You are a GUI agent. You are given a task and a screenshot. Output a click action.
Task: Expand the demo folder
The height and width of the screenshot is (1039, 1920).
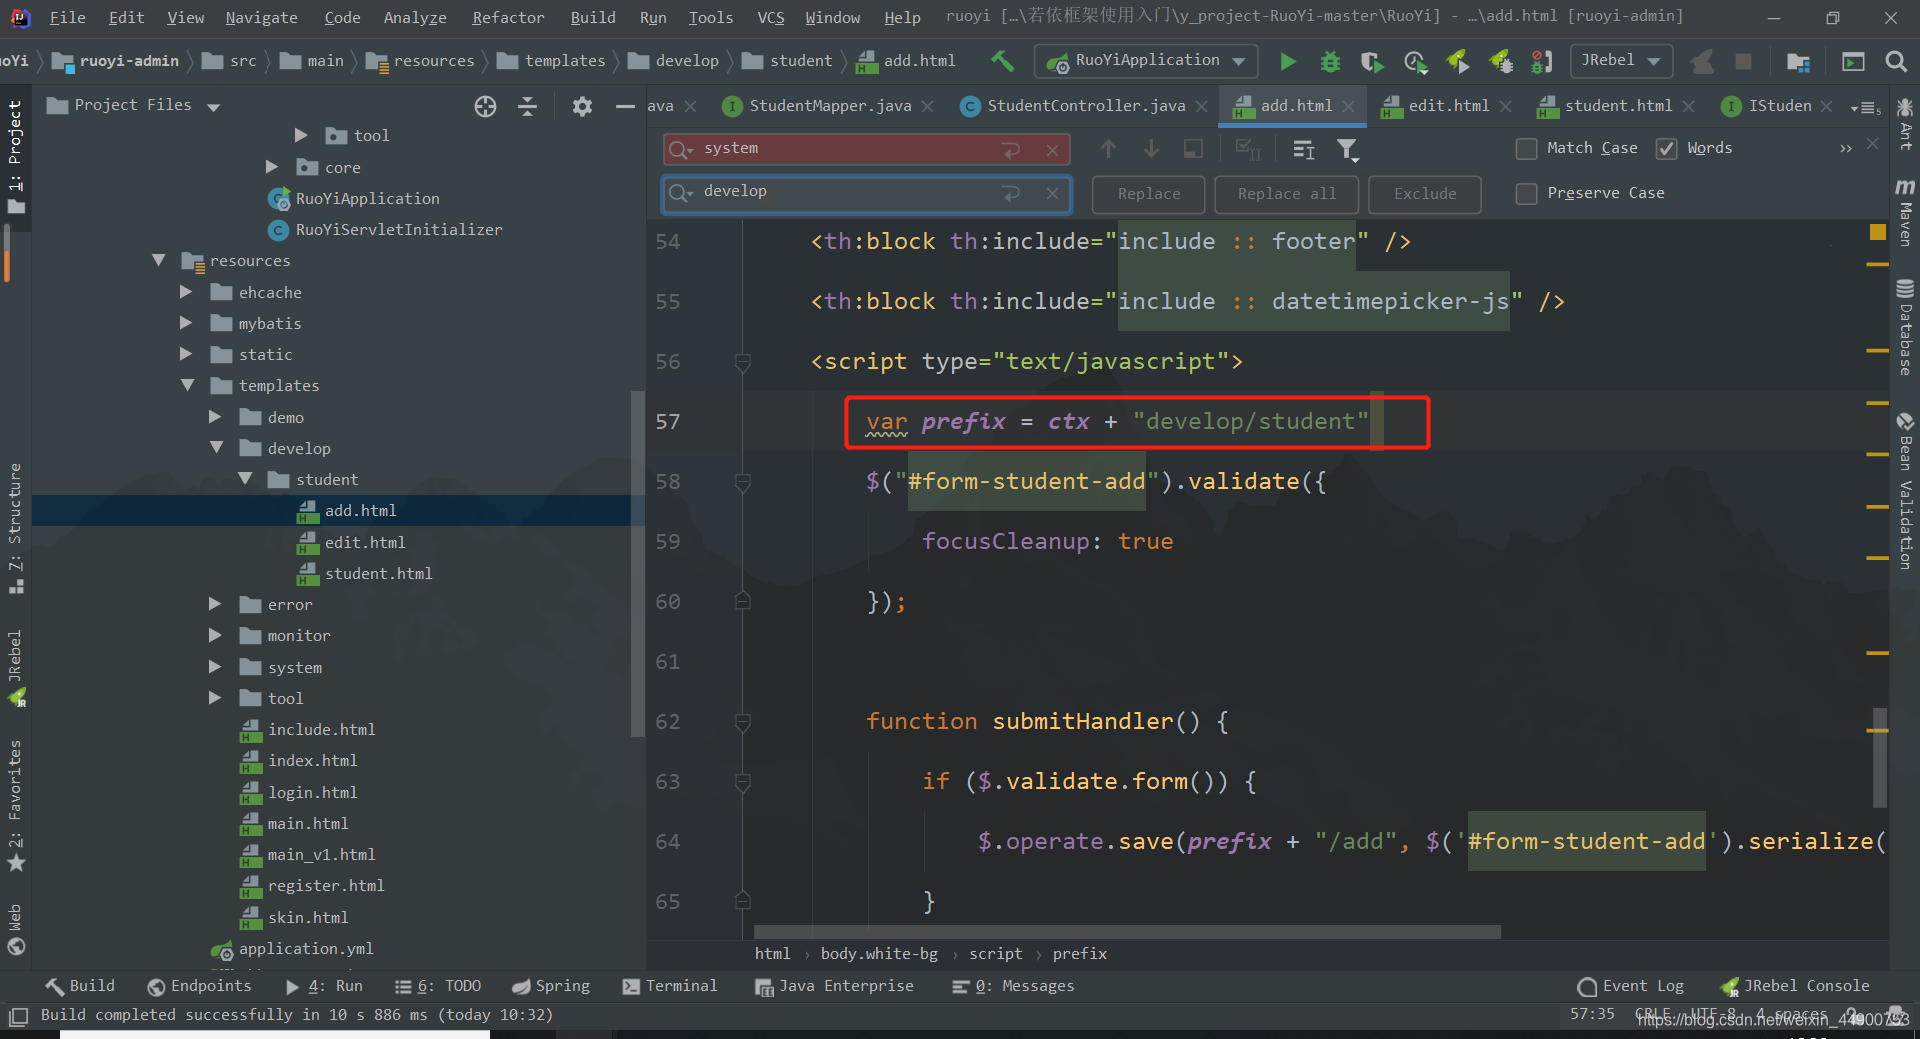point(215,417)
